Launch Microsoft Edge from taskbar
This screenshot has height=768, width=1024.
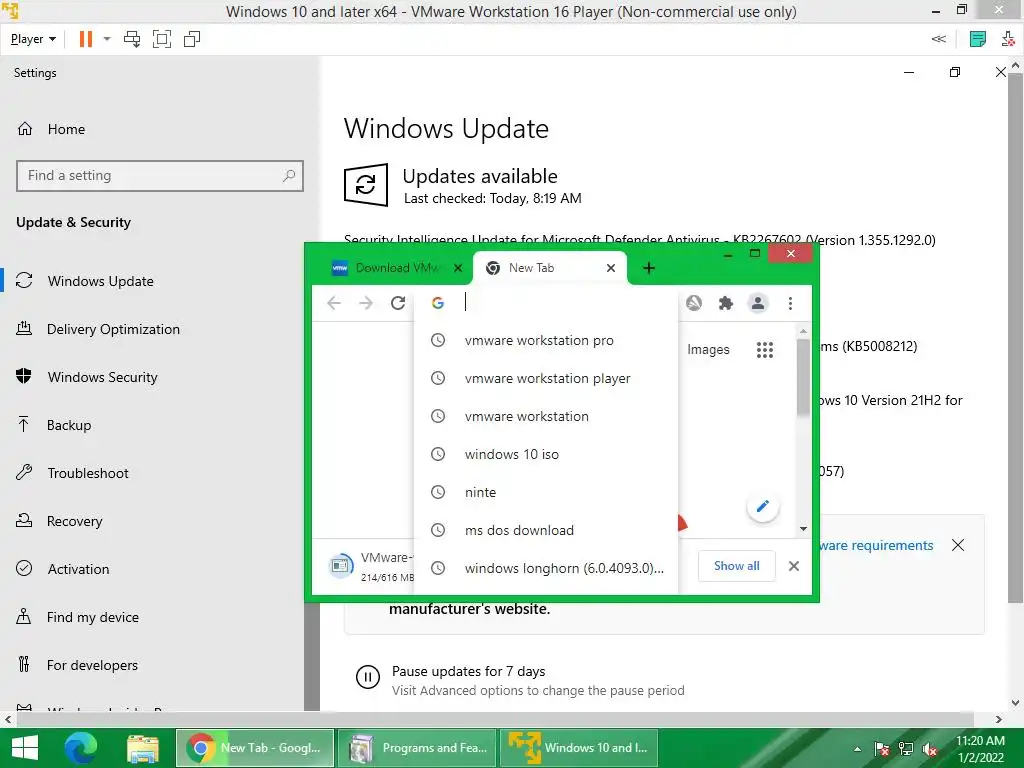(x=80, y=748)
